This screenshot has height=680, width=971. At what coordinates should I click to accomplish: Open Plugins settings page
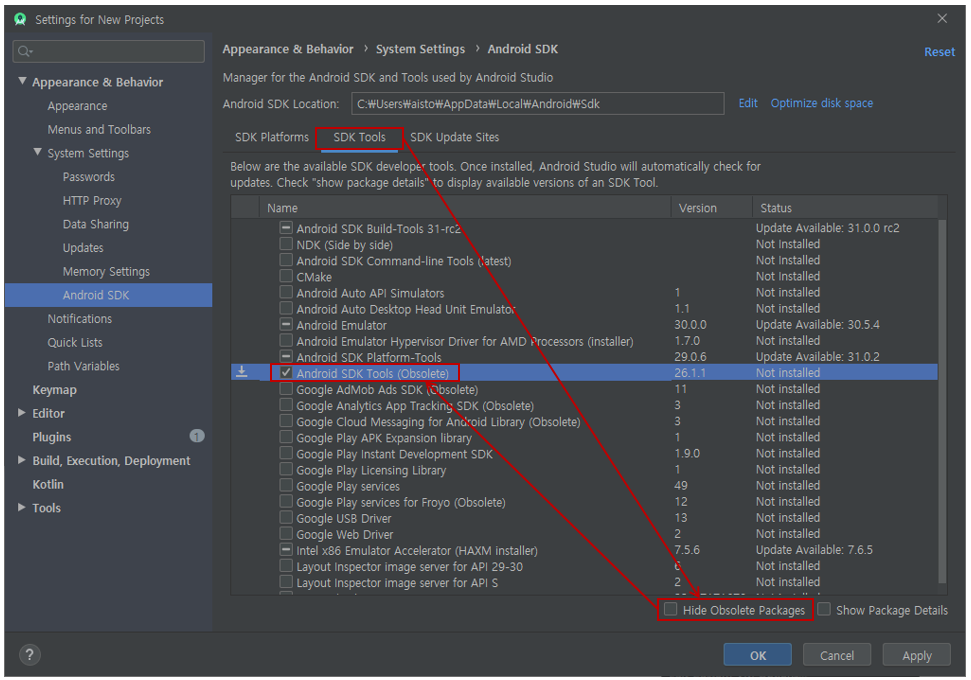[x=51, y=437]
